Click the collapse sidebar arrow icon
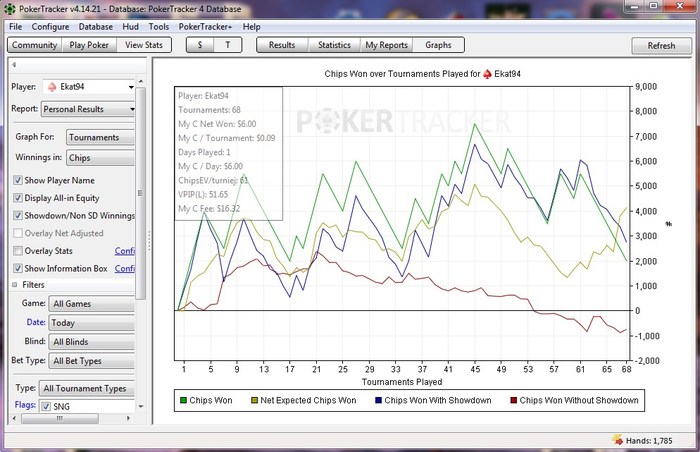Image resolution: width=700 pixels, height=452 pixels. [14, 64]
